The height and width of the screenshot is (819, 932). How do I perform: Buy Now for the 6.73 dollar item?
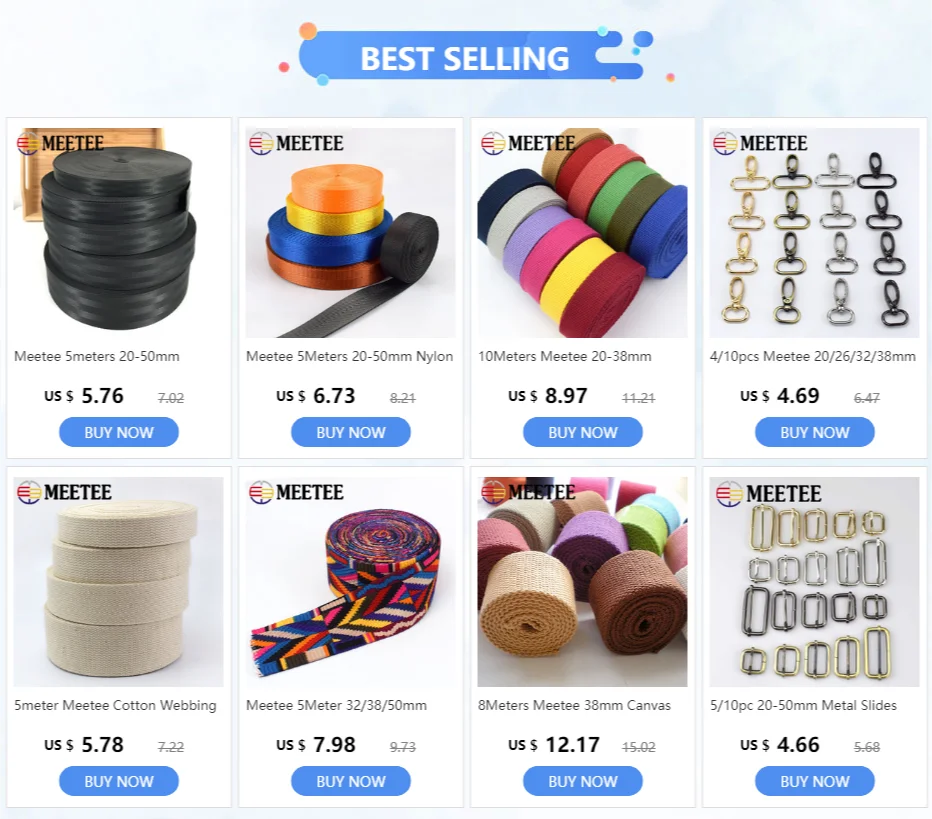click(351, 432)
